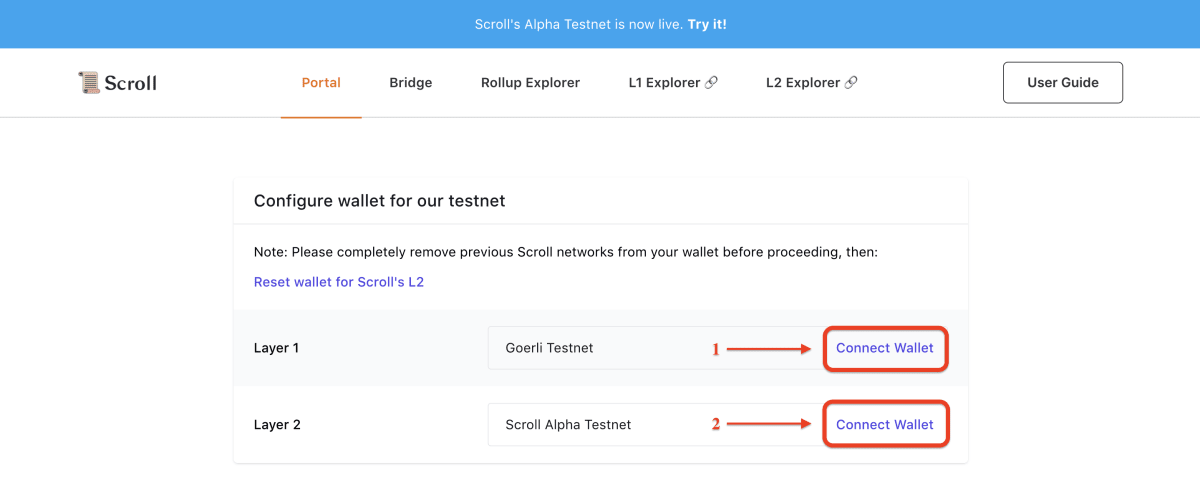Click the link icon beside L1 Explorer
The width and height of the screenshot is (1200, 493).
pyautogui.click(x=711, y=83)
